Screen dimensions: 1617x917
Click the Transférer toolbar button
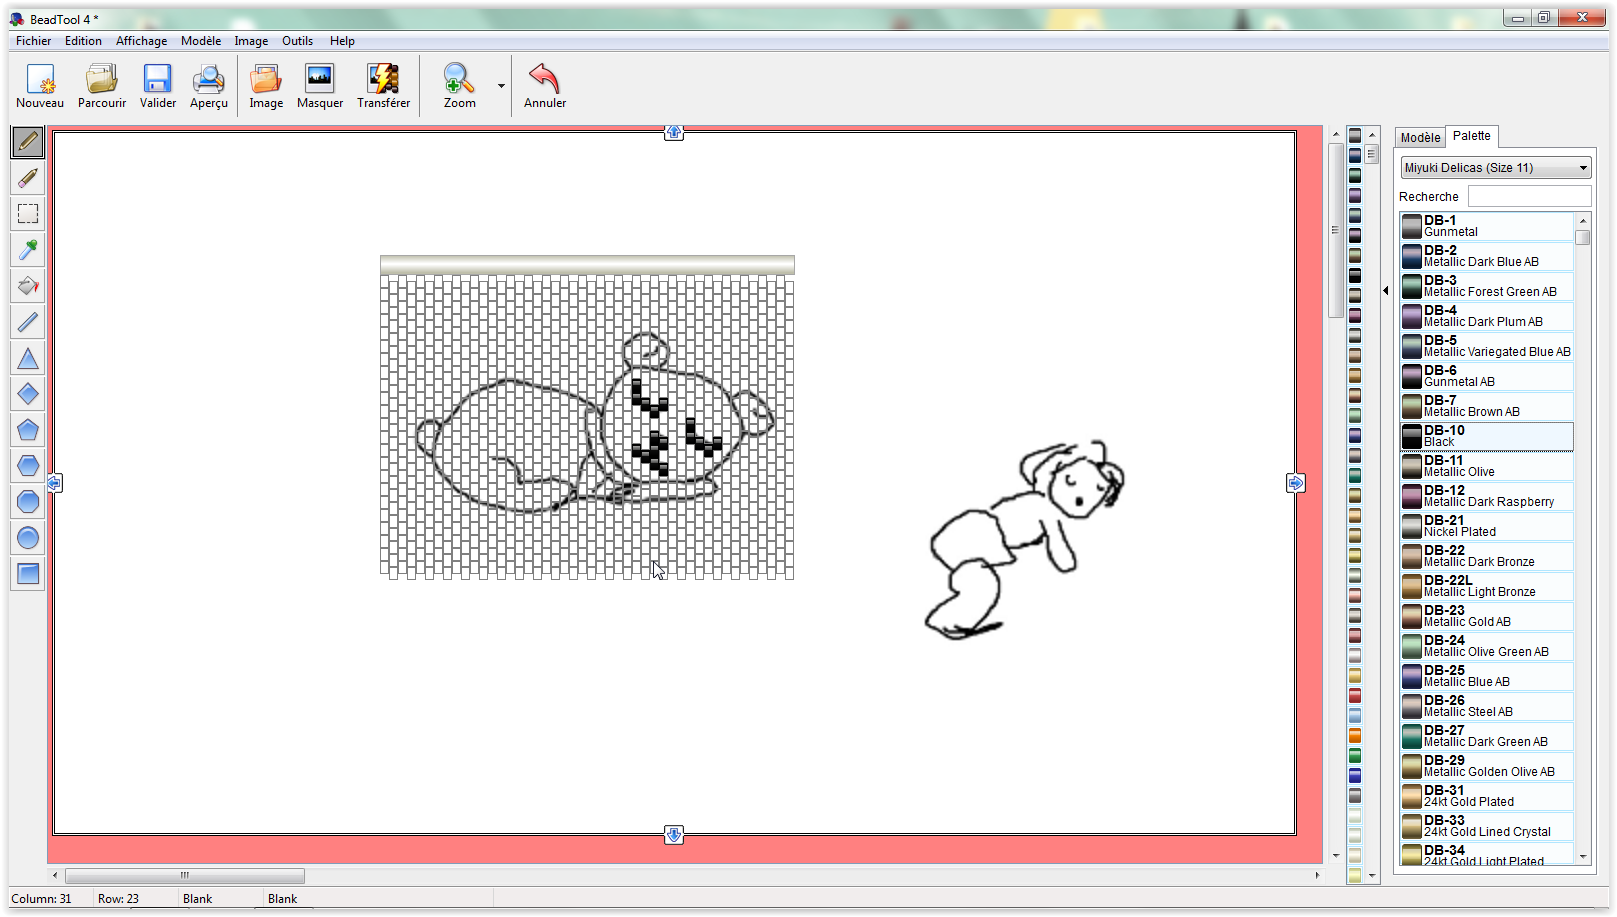(383, 86)
